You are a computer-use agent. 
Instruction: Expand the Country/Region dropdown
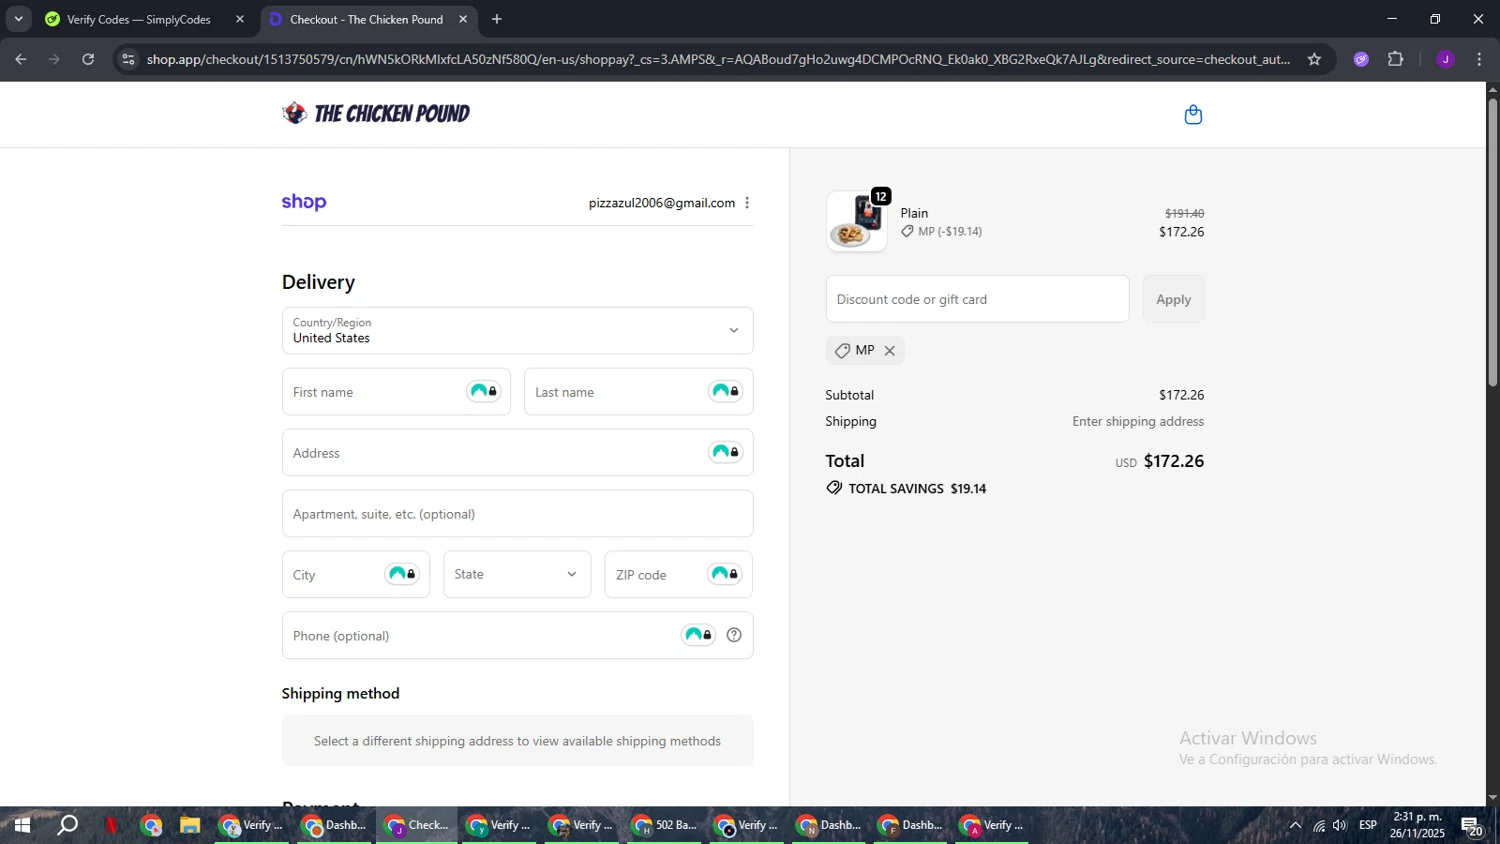(517, 330)
